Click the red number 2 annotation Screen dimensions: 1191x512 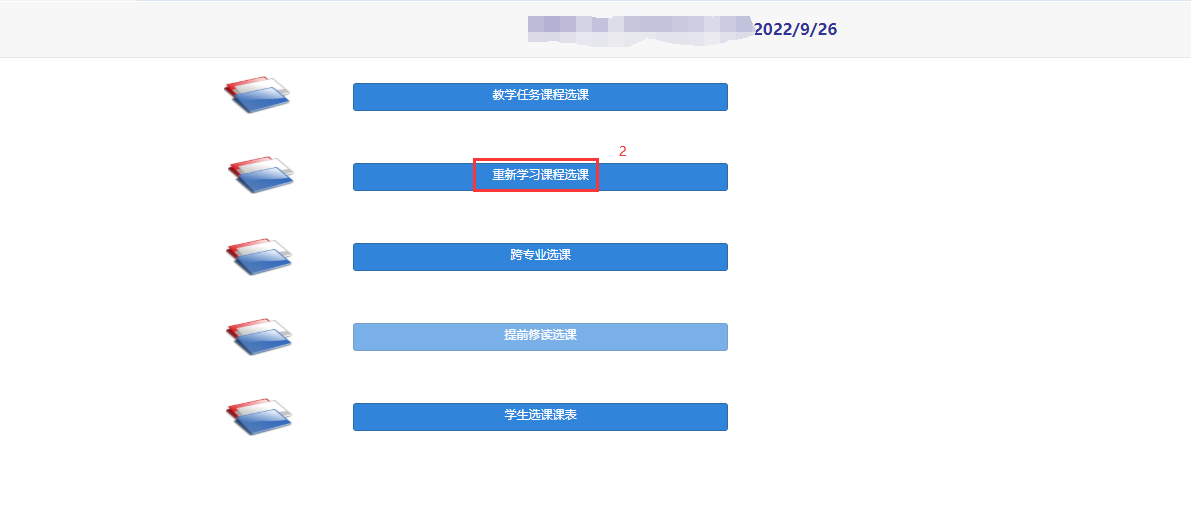pos(623,151)
